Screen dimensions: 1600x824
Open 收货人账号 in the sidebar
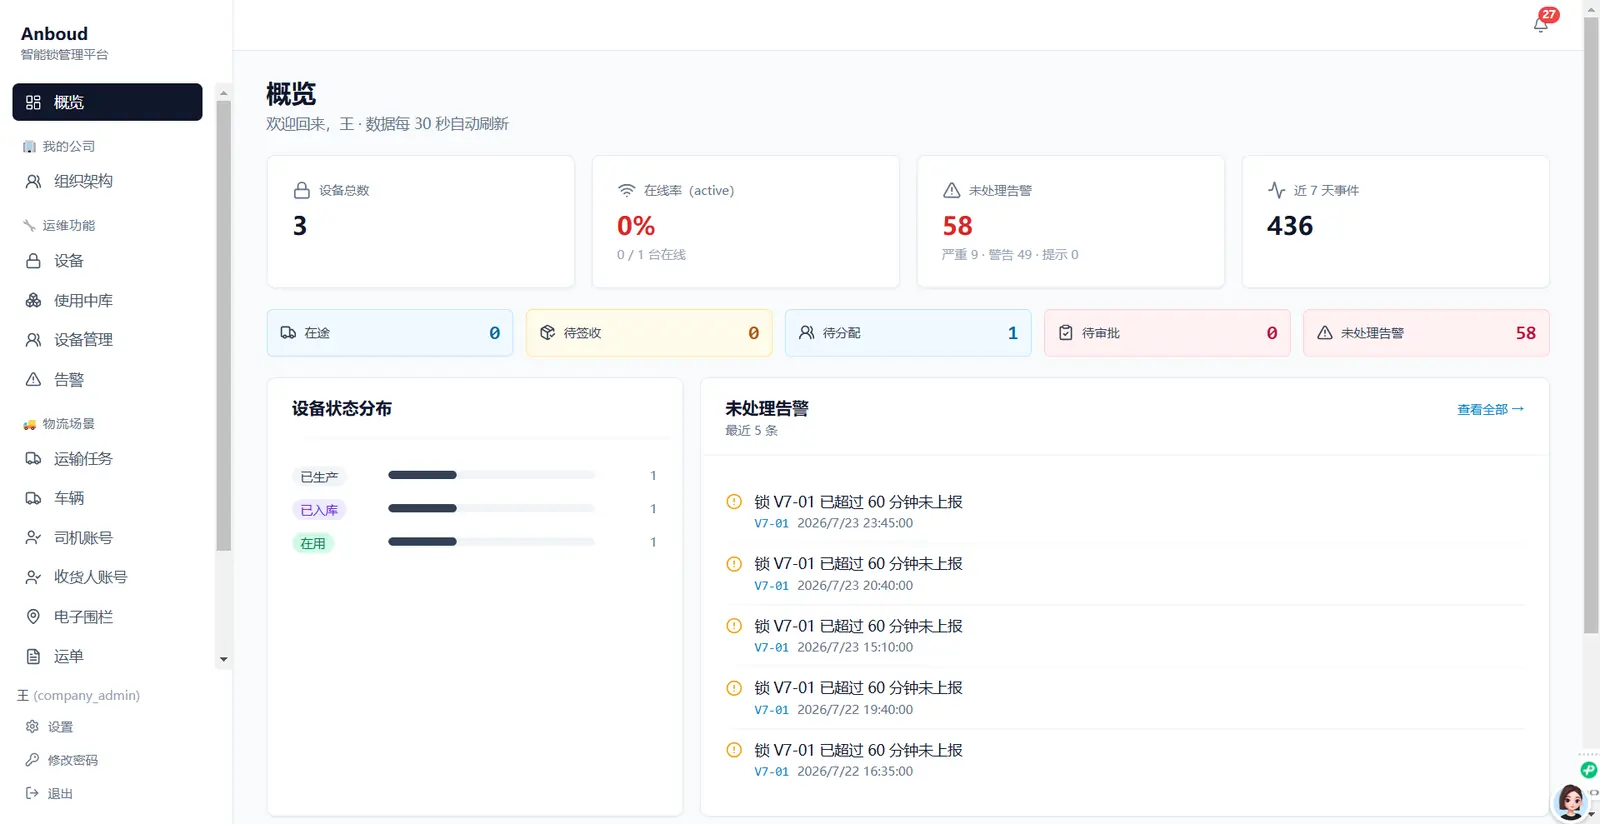coord(107,577)
